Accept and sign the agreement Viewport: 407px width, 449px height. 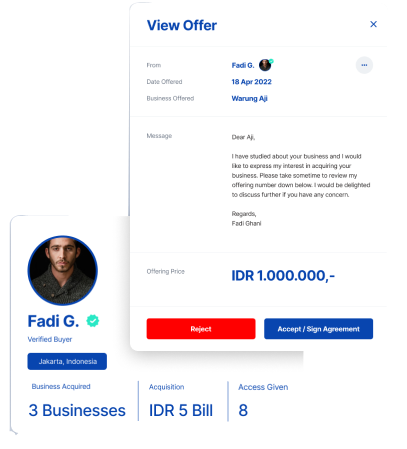[318, 329]
